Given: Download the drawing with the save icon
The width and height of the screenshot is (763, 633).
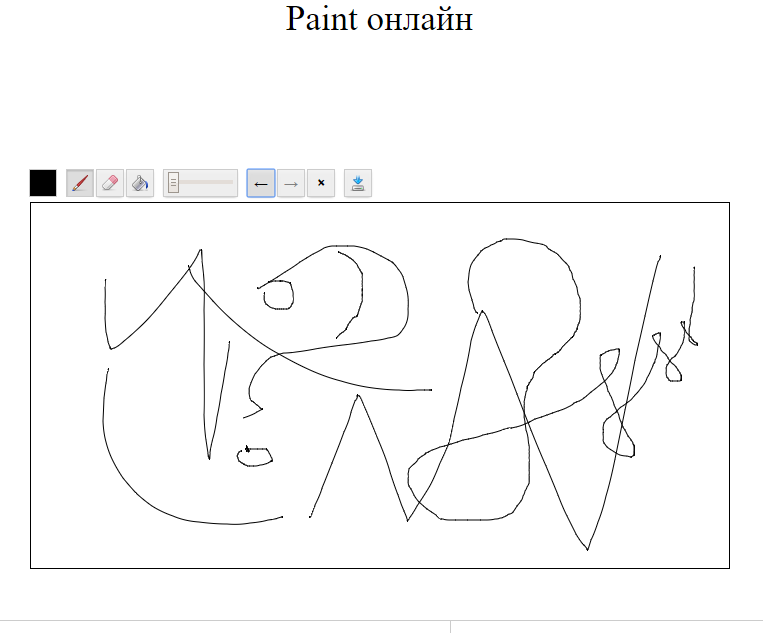Looking at the screenshot, I should [358, 183].
